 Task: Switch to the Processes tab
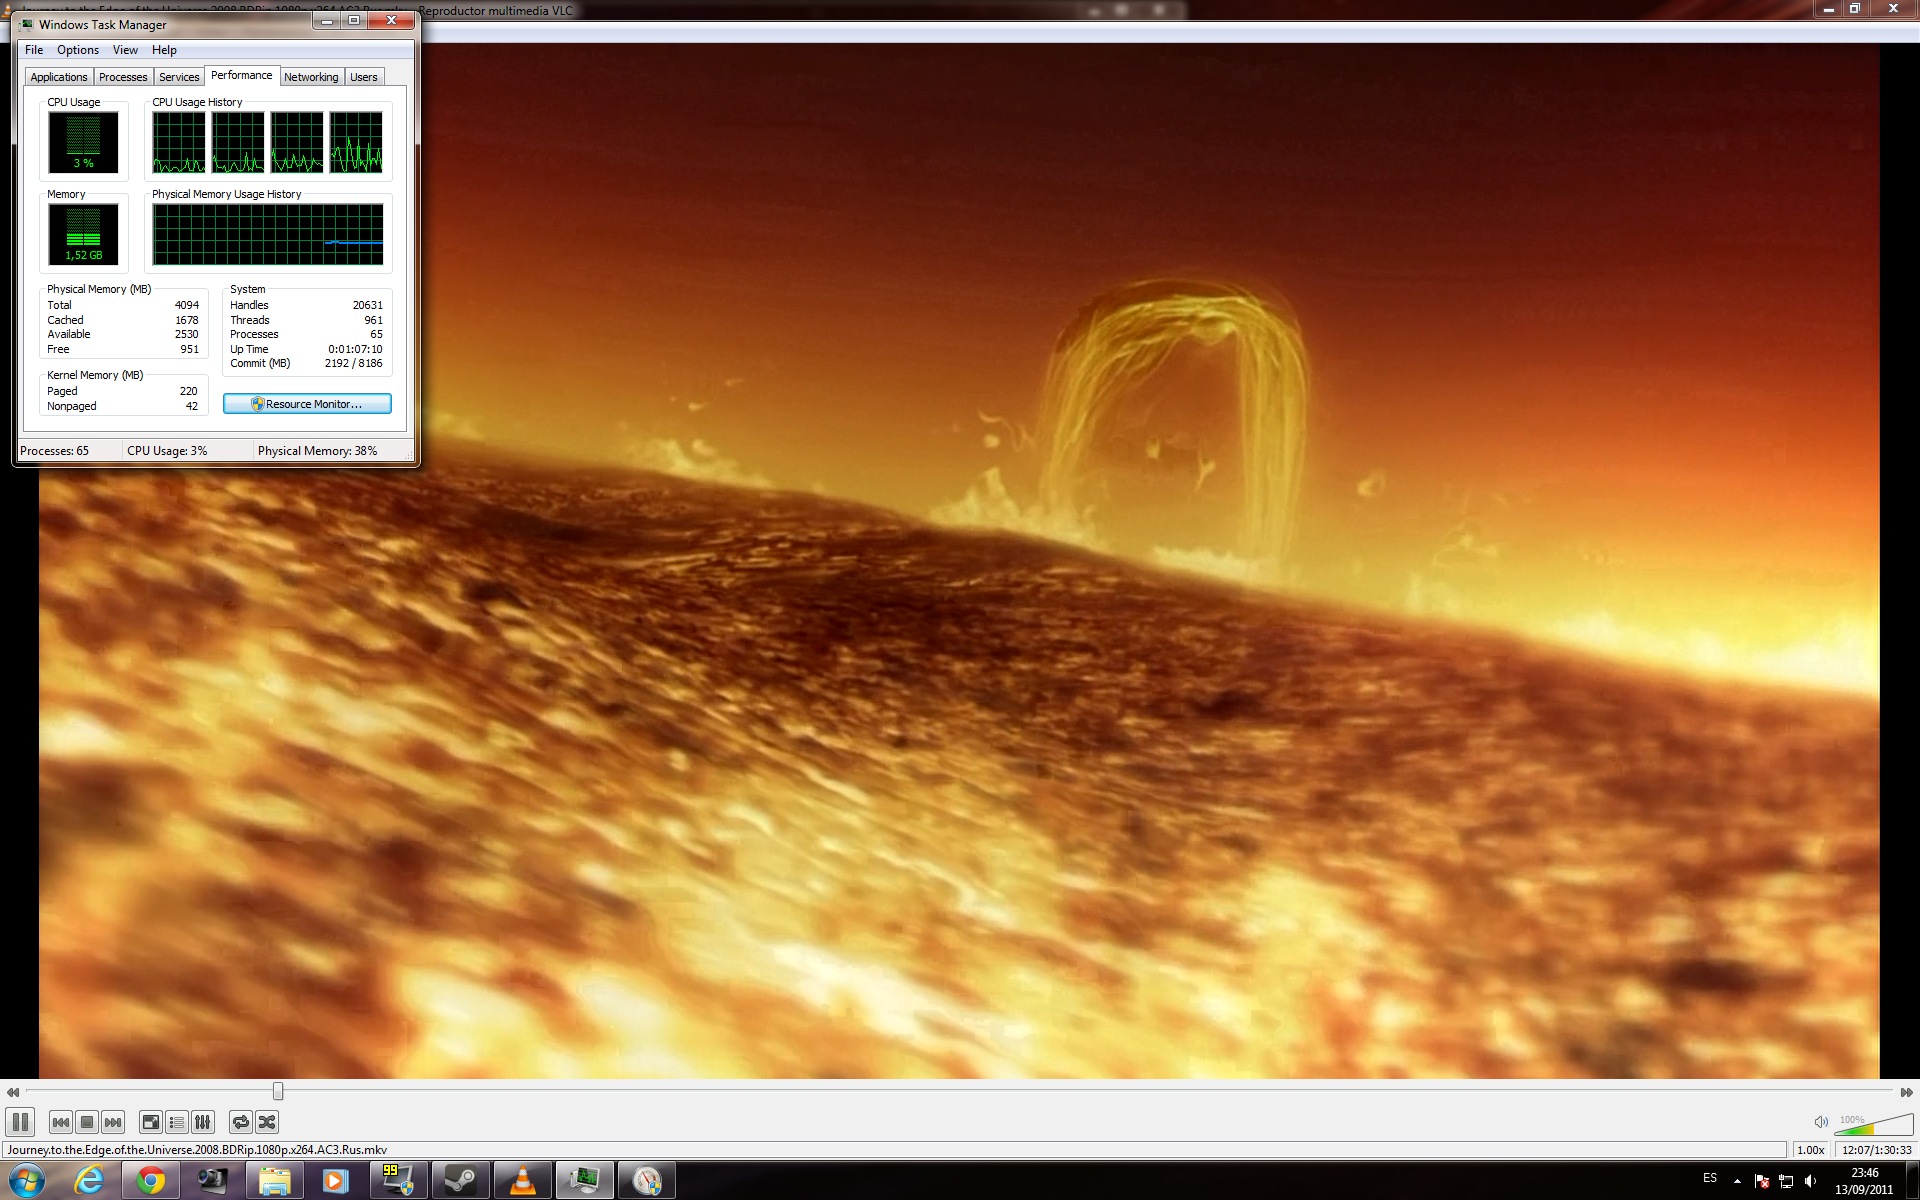123,77
